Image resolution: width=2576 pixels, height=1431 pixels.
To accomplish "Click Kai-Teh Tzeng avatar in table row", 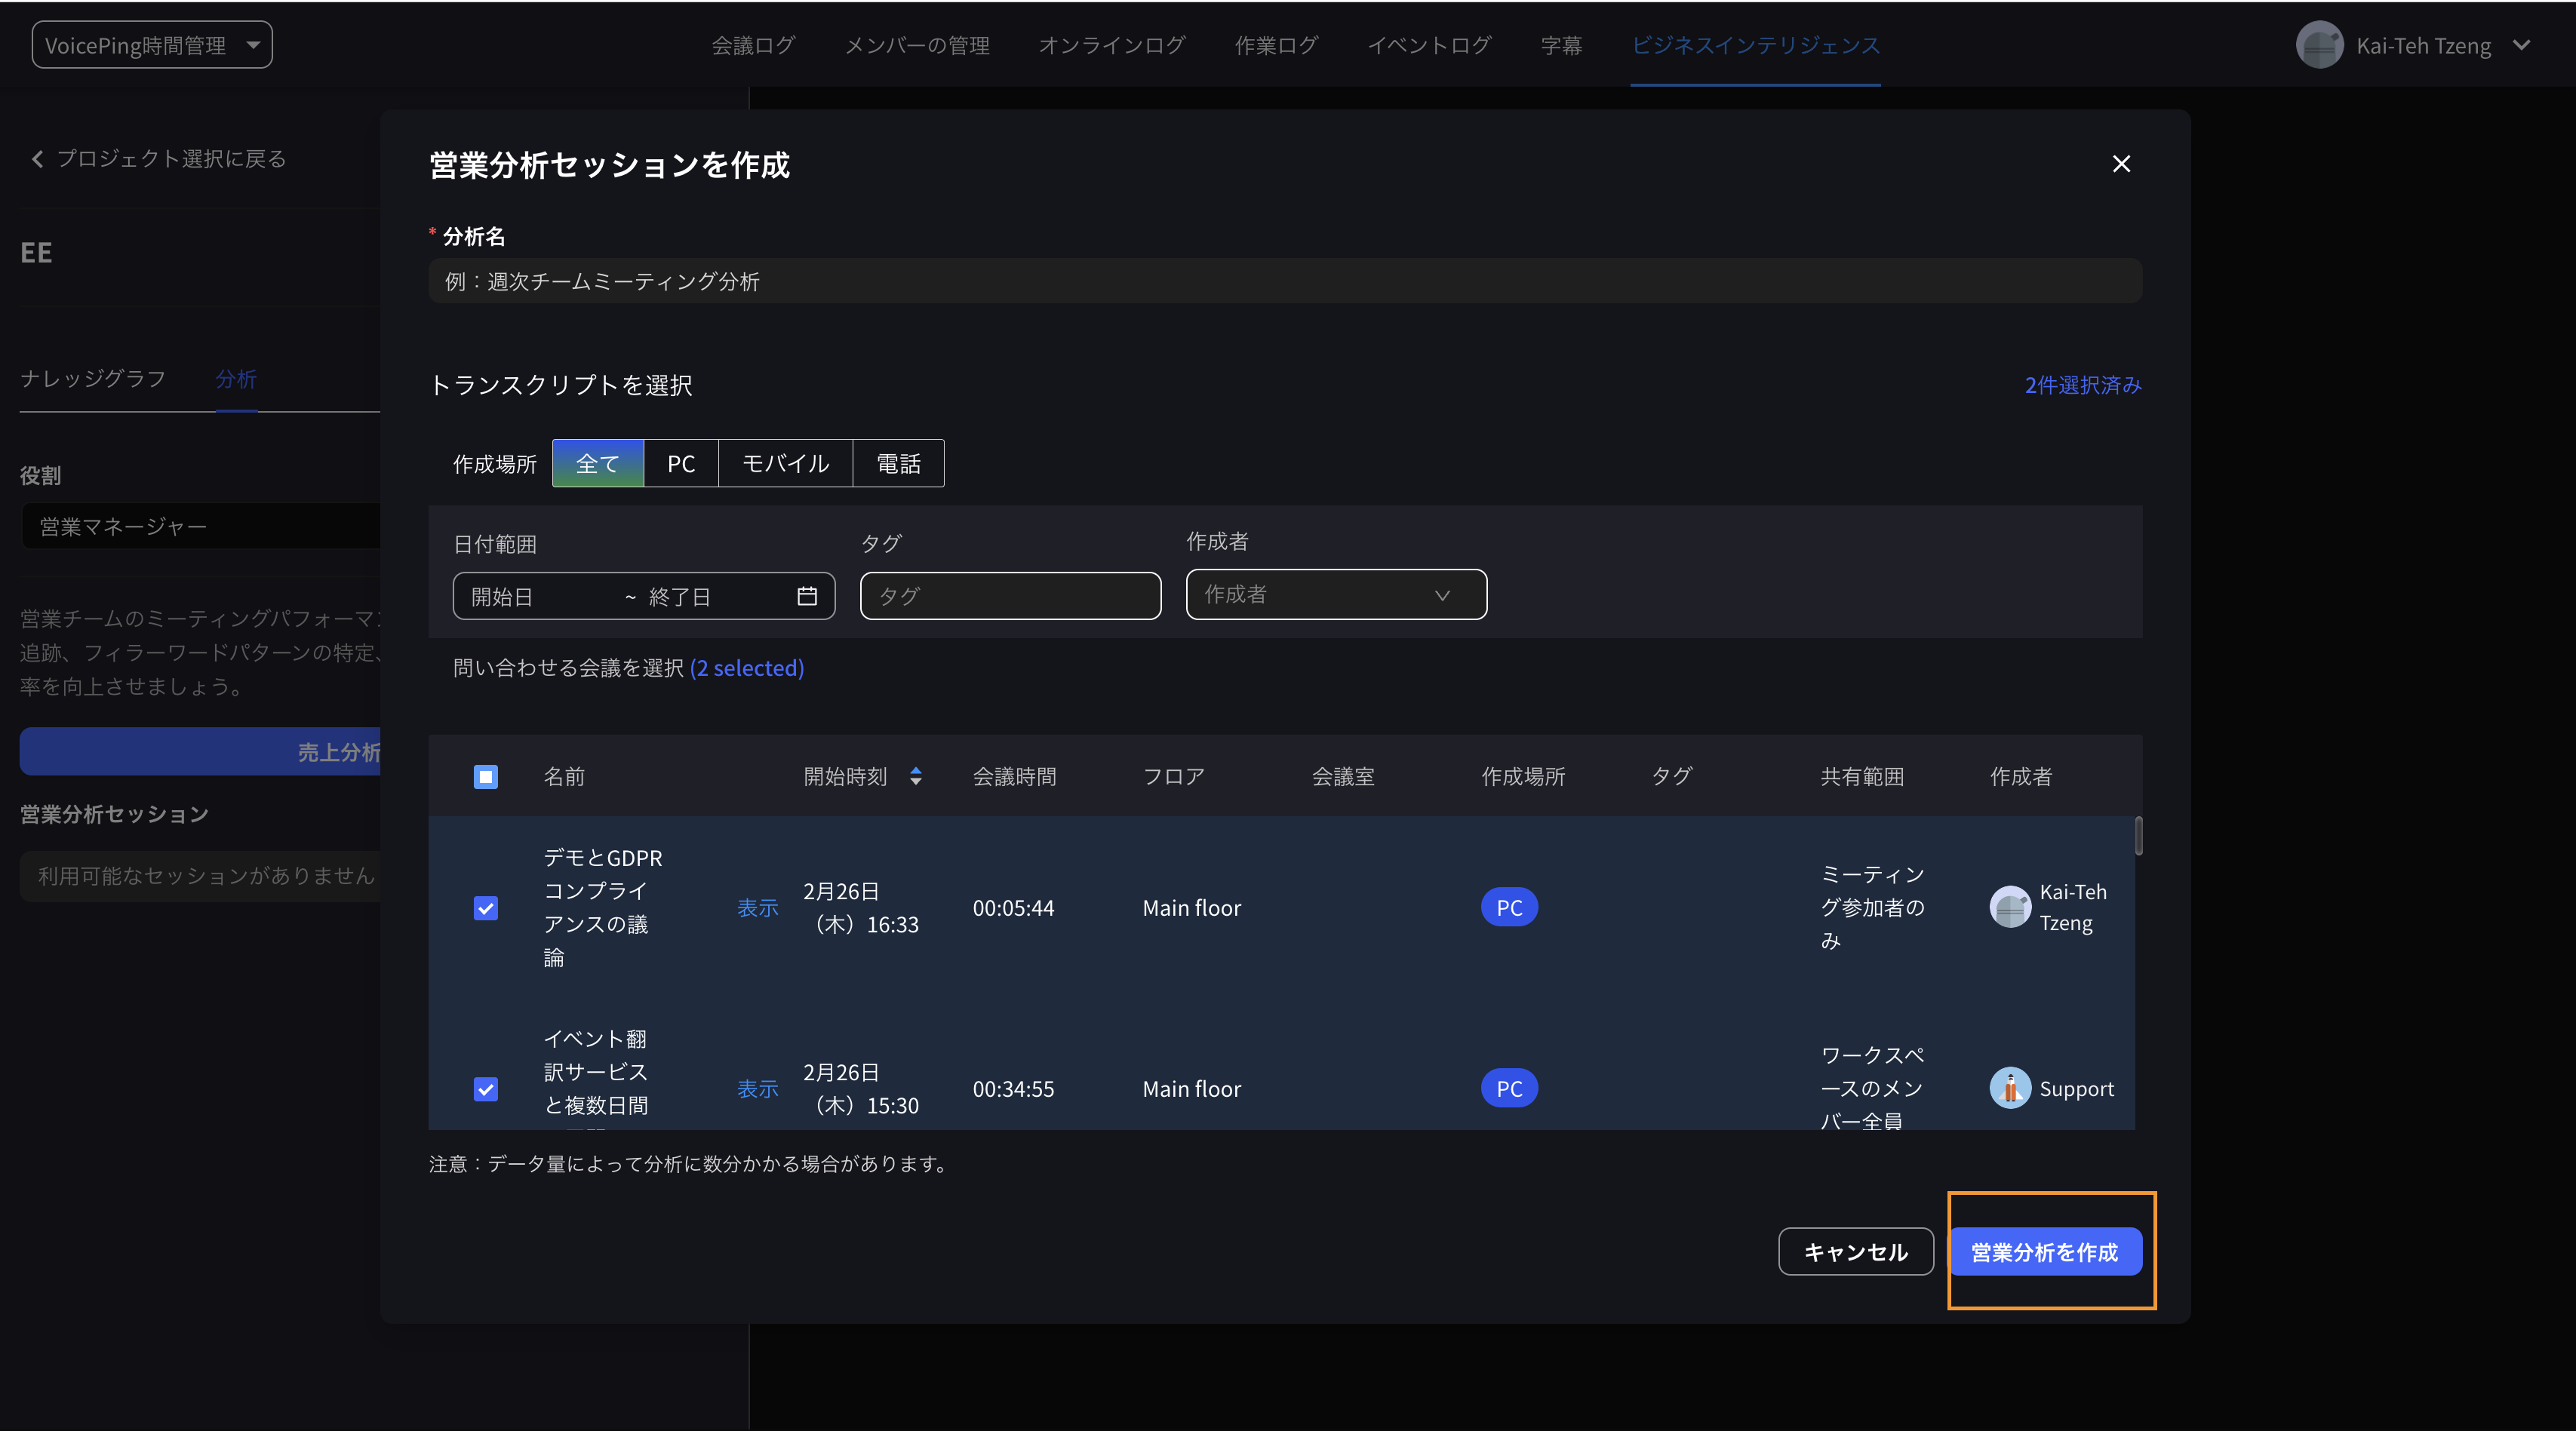I will [2009, 907].
